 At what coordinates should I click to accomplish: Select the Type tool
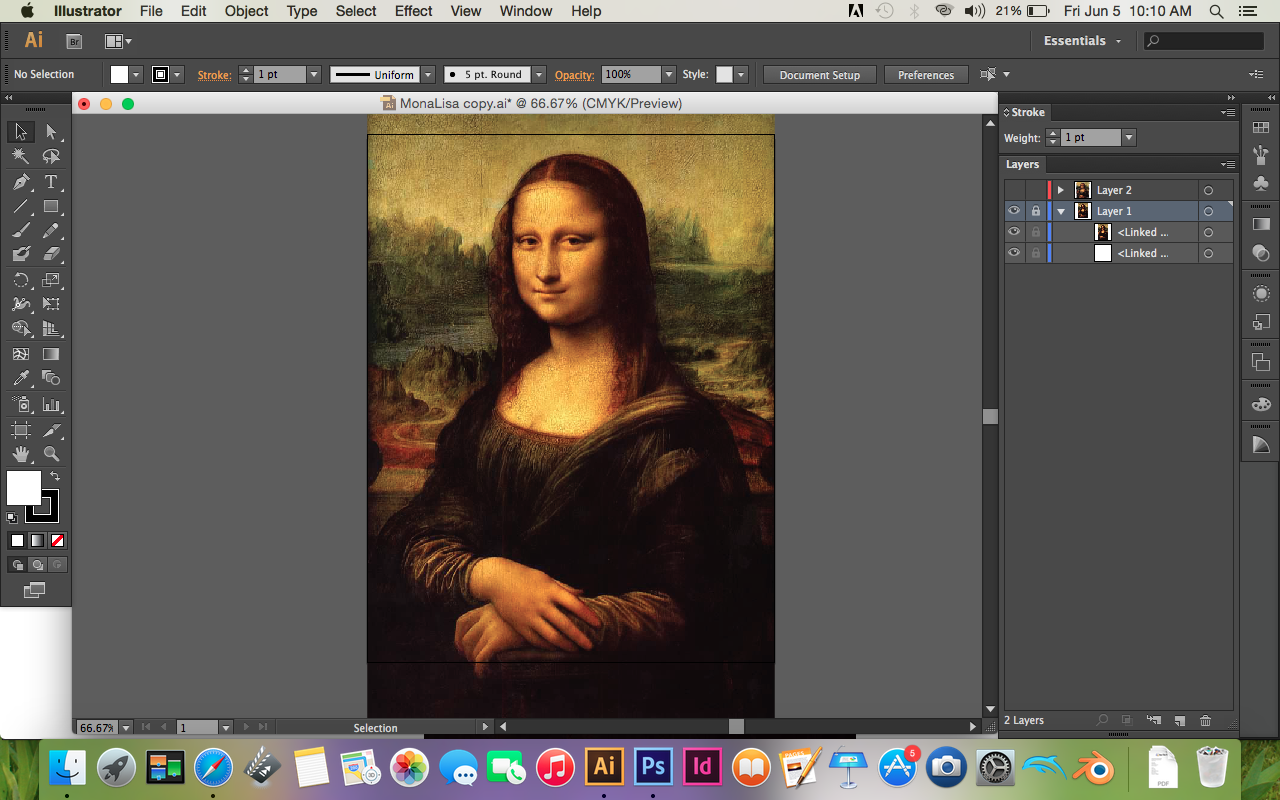point(51,182)
